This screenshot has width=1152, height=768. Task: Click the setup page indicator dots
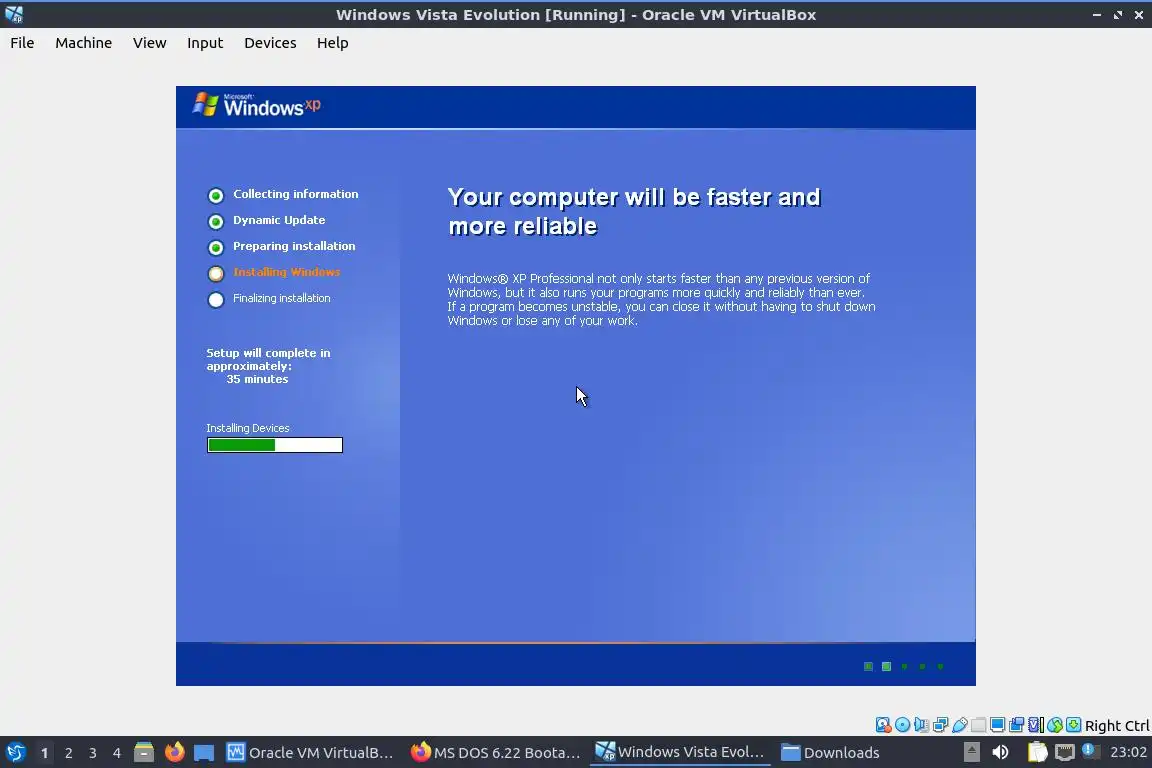coord(904,667)
